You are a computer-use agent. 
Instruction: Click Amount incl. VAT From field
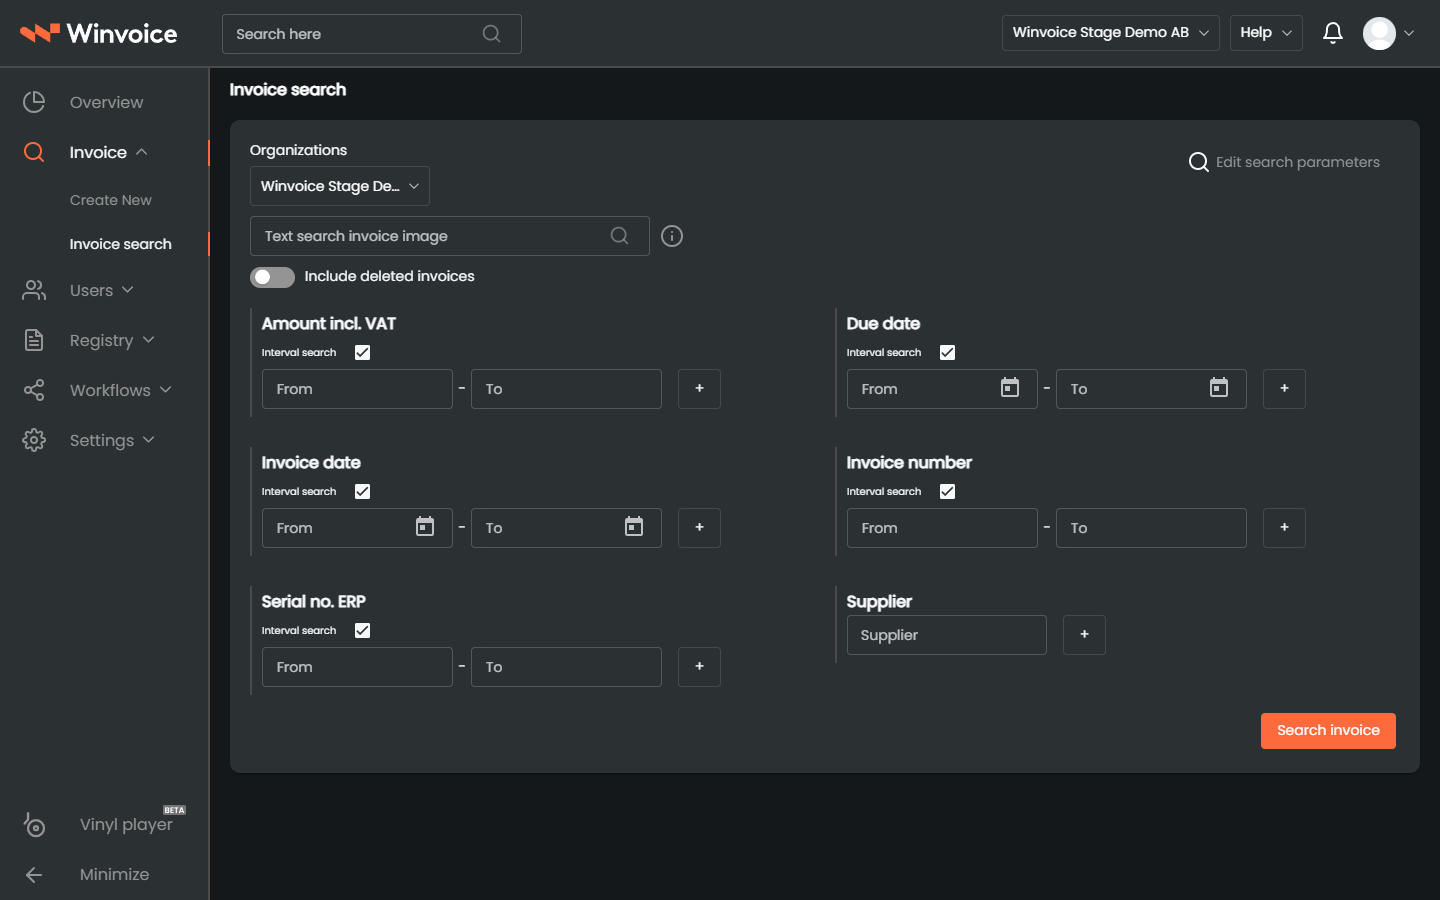(x=357, y=389)
